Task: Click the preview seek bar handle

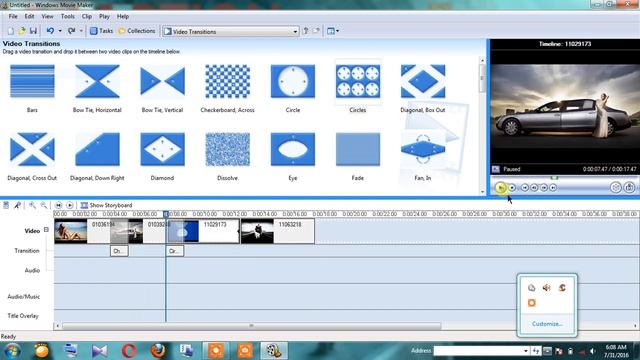Action: [x=554, y=178]
